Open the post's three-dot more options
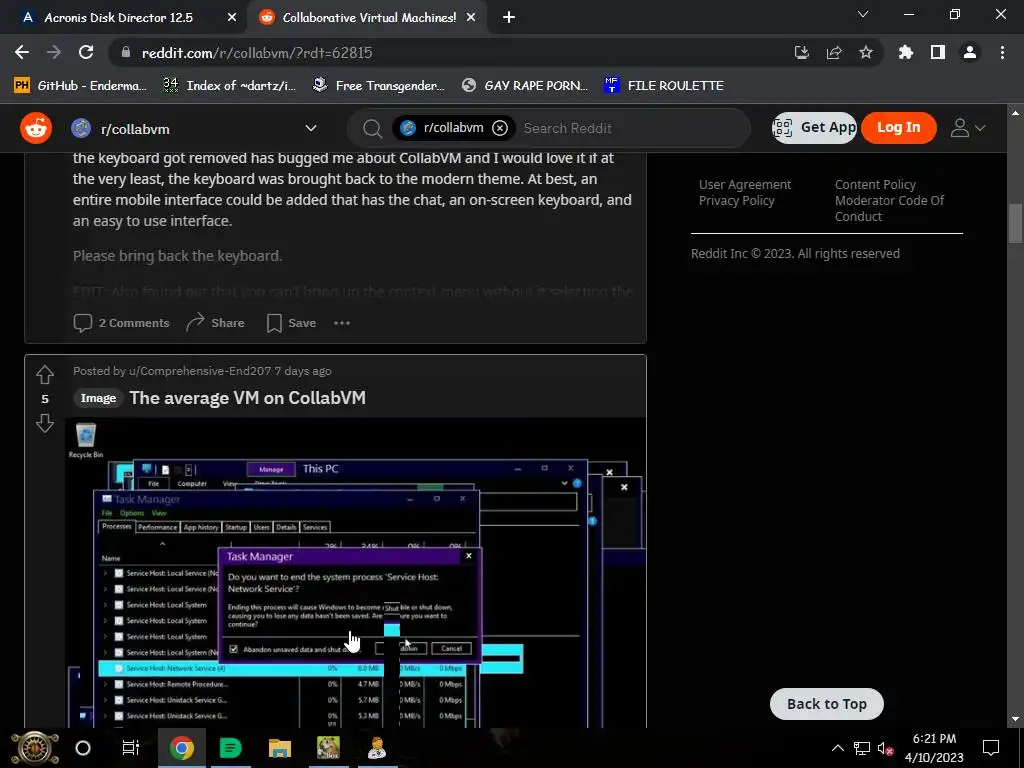This screenshot has height=768, width=1024. click(x=342, y=323)
